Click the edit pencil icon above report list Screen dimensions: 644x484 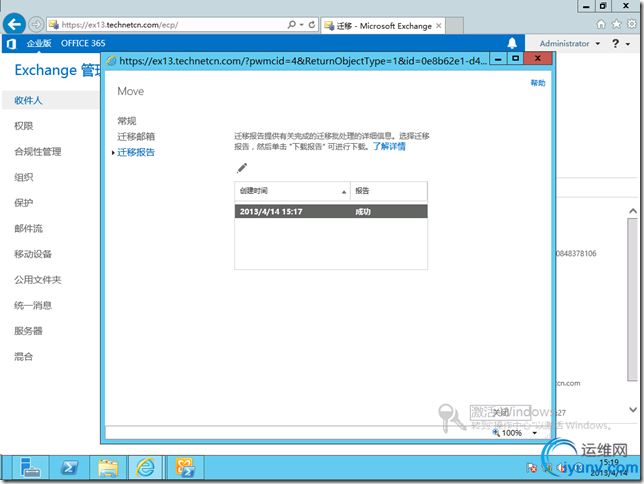pyautogui.click(x=242, y=168)
